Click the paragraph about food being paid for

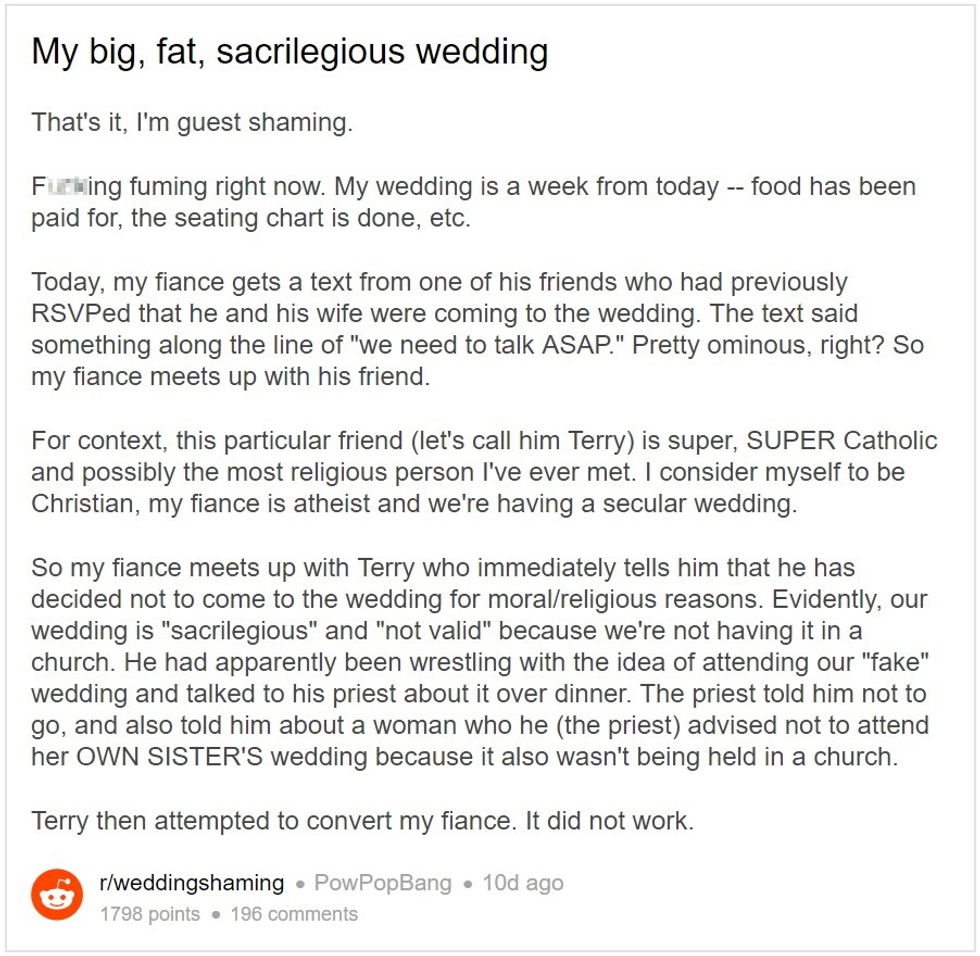coord(473,202)
